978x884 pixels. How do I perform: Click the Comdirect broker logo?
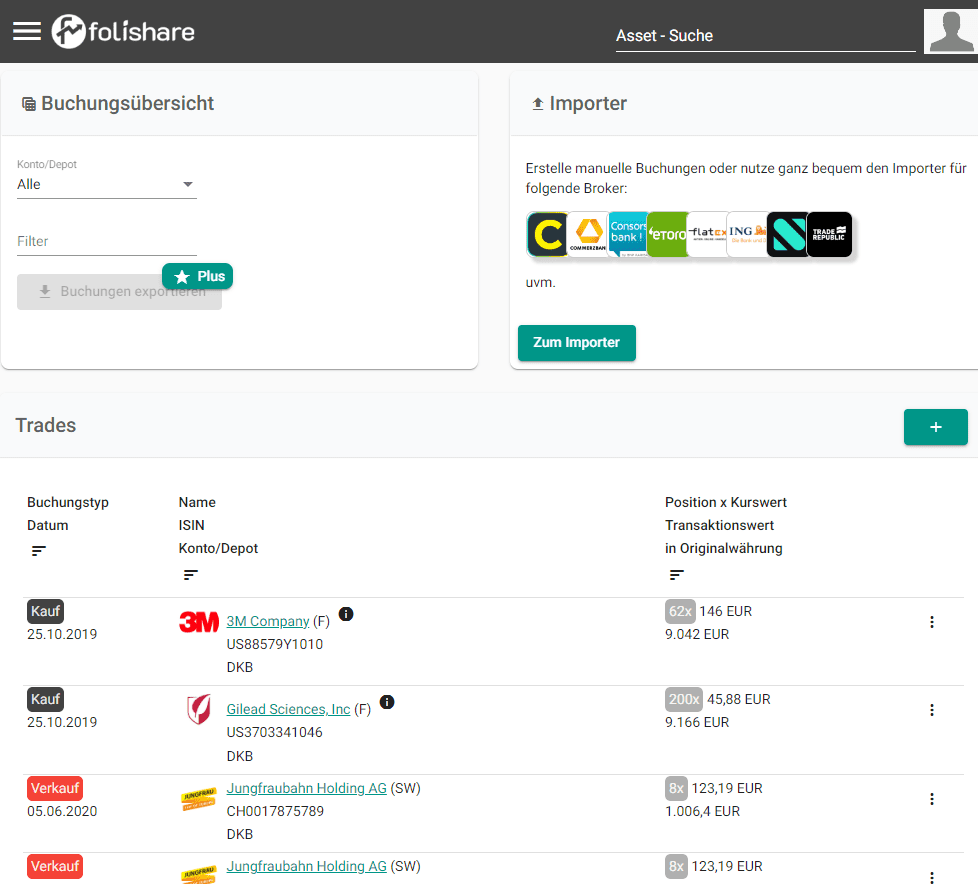[547, 235]
